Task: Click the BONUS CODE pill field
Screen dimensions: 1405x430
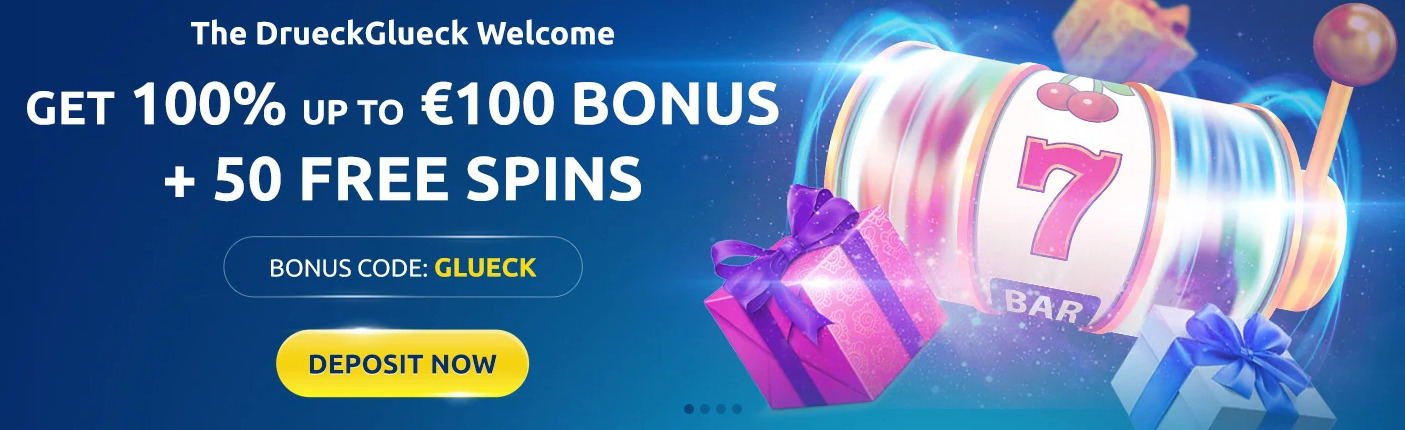Action: pos(403,267)
